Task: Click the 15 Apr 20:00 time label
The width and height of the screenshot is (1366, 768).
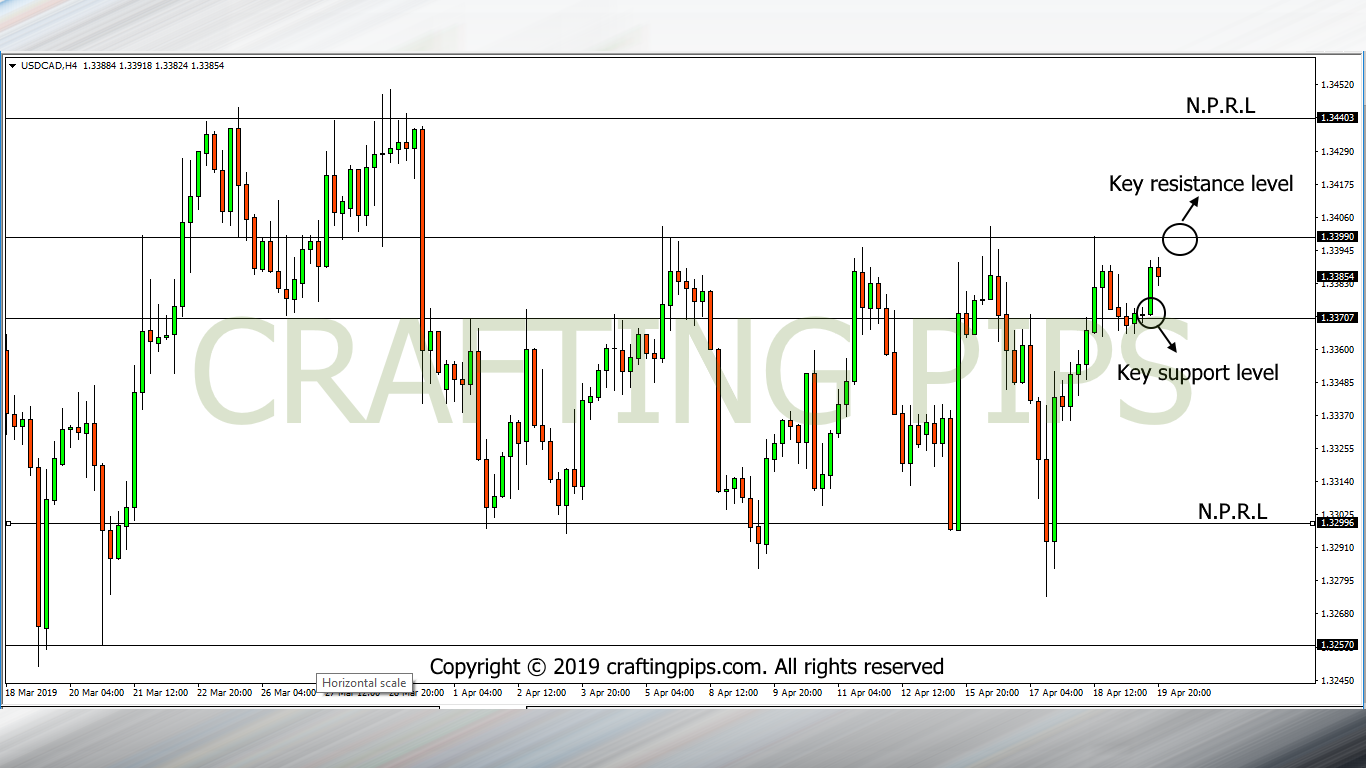Action: 992,692
